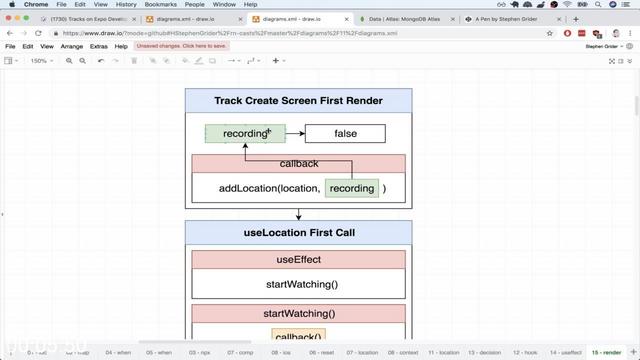Switch to MongoDB Atlas browser tab
The image size is (640, 360).
coord(407,19)
